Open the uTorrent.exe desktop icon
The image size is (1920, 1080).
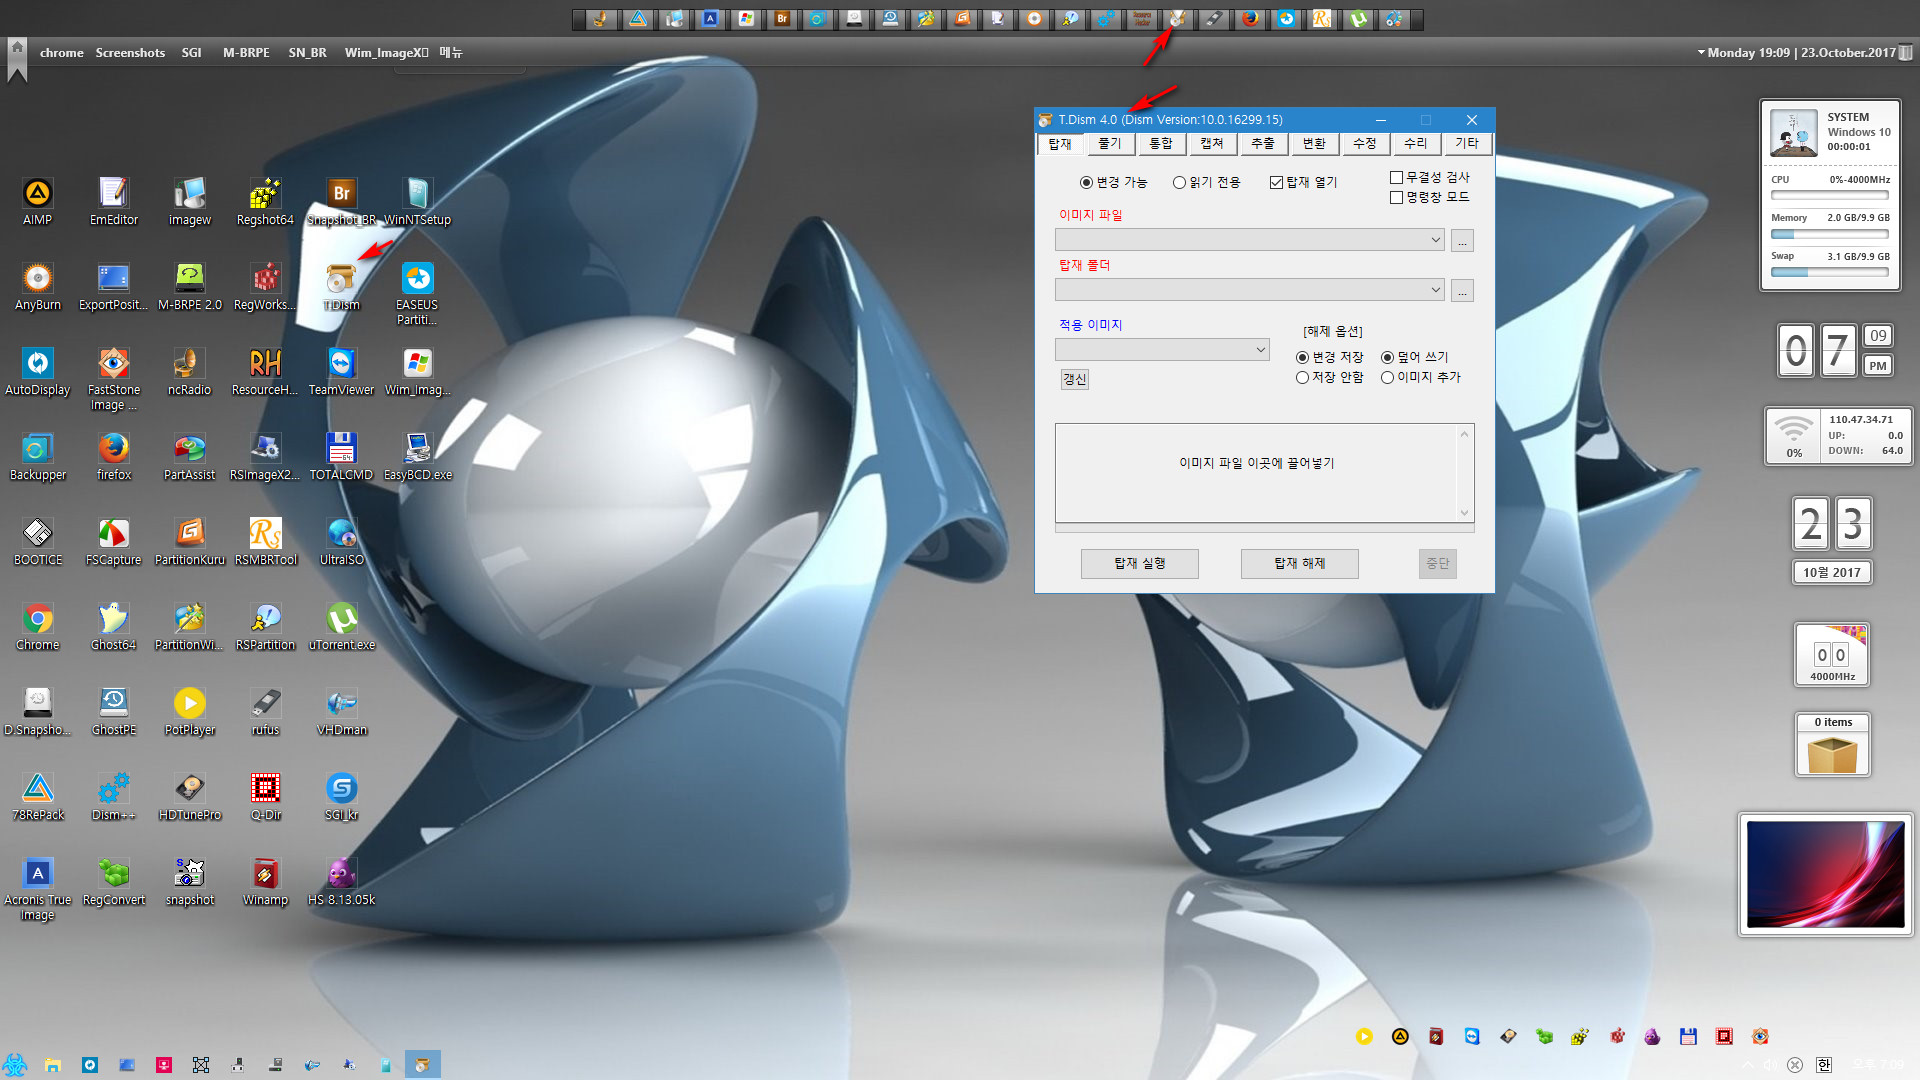pos(341,626)
